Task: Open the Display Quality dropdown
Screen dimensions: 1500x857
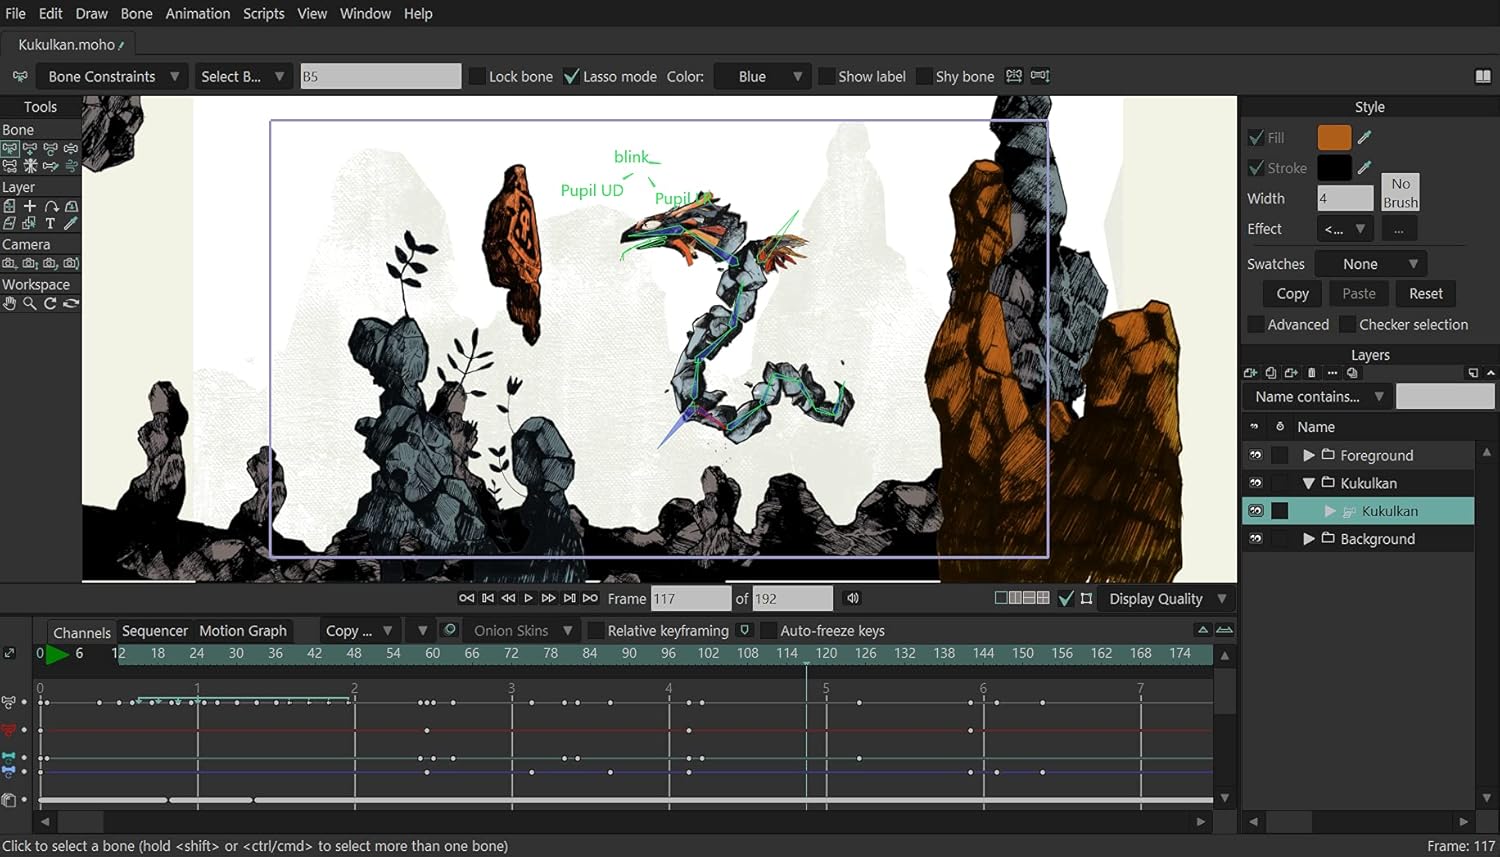Action: [x=1167, y=599]
